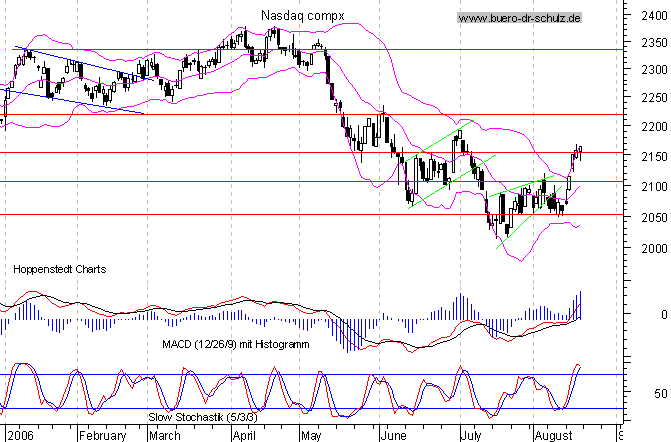Select the 2006 time axis label
This screenshot has height=442, width=671.
[20, 436]
